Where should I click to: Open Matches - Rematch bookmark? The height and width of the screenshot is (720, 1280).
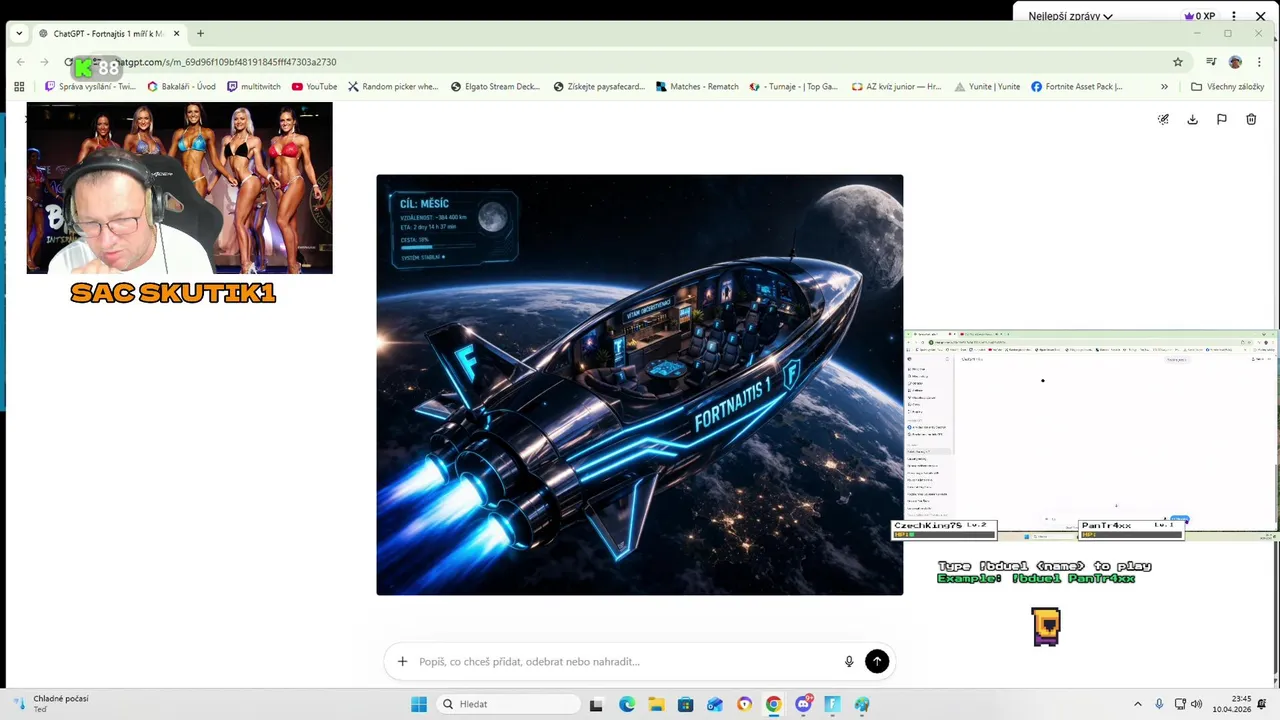pyautogui.click(x=697, y=87)
